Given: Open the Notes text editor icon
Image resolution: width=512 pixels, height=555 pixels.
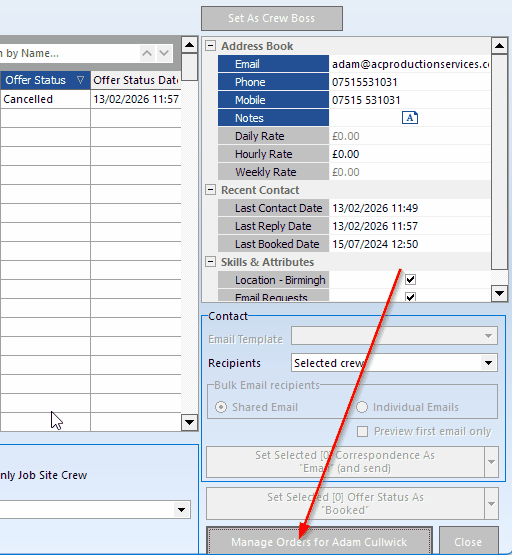Looking at the screenshot, I should click(x=410, y=118).
